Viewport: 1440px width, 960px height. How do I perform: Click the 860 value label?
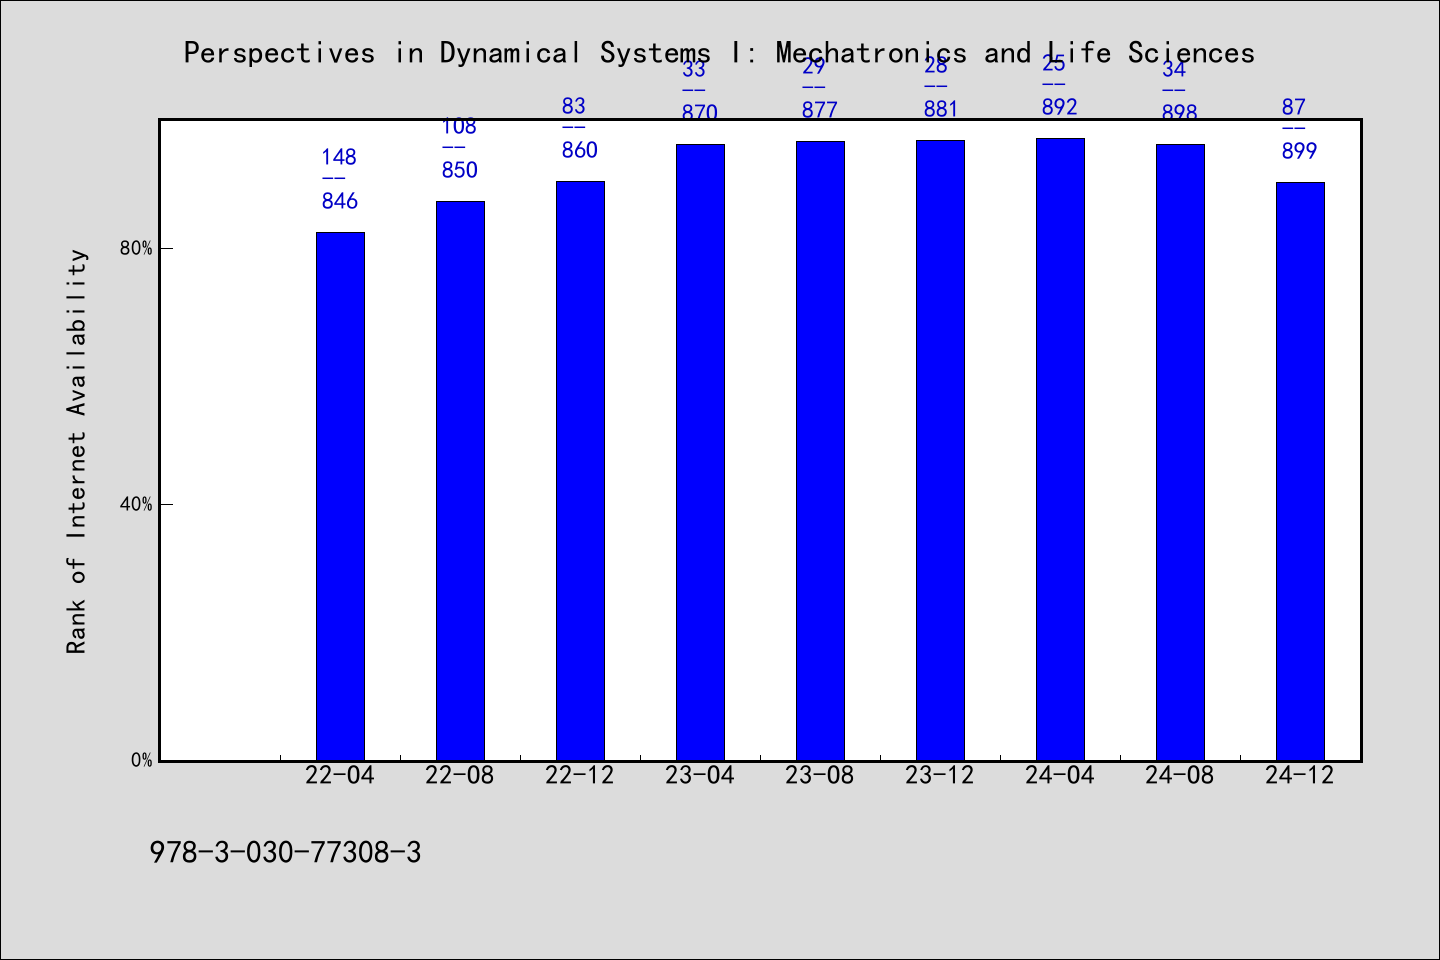580,150
